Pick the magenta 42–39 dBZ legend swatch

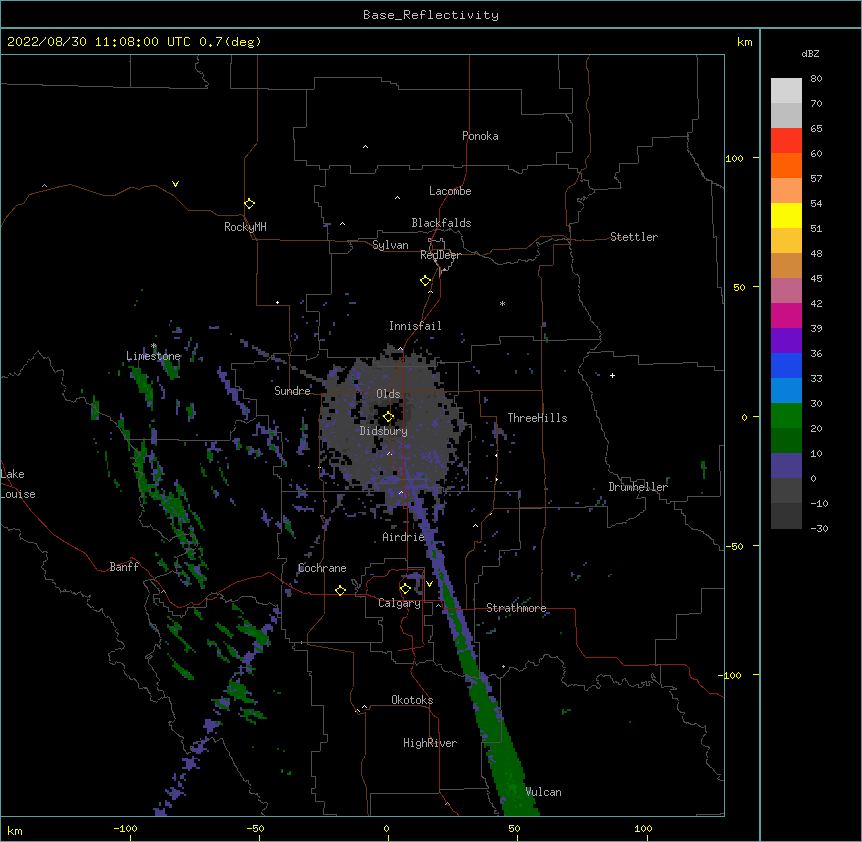point(786,315)
